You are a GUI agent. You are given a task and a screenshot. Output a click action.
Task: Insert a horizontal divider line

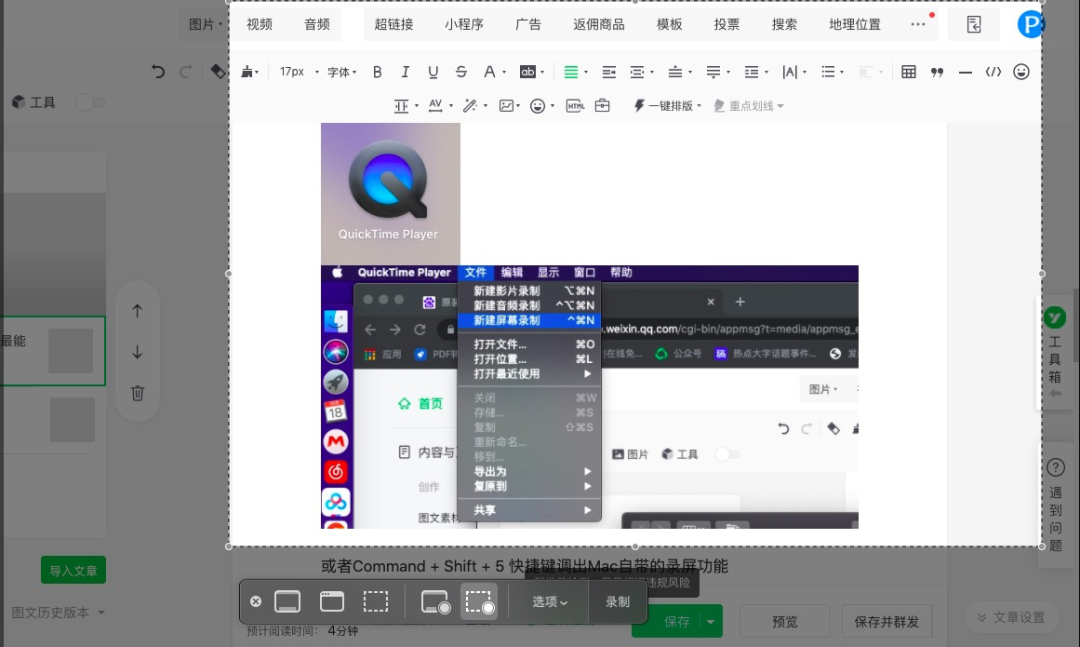(x=965, y=72)
